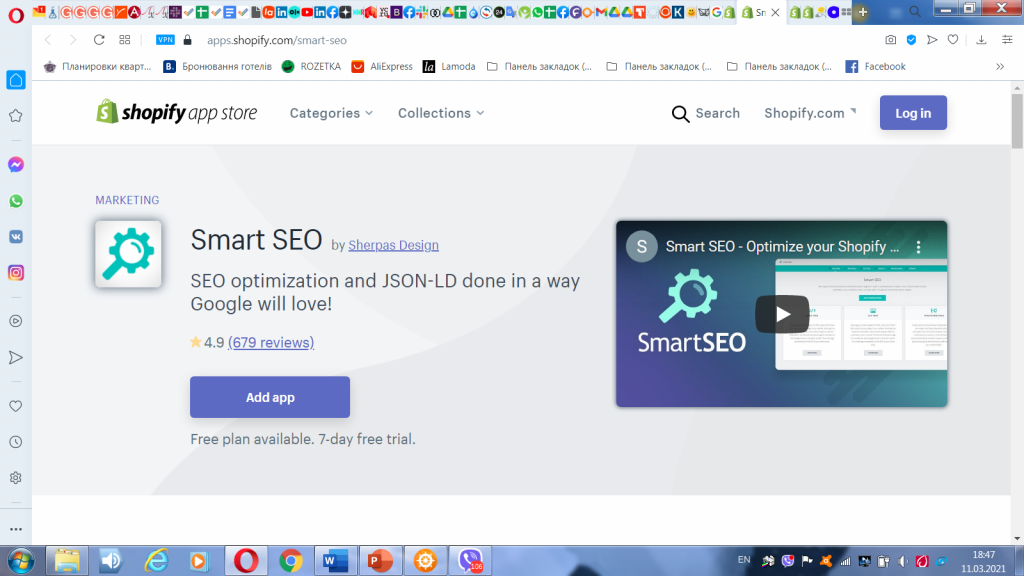Open the video's three-dot options menu
The image size is (1024, 576).
pos(918,247)
